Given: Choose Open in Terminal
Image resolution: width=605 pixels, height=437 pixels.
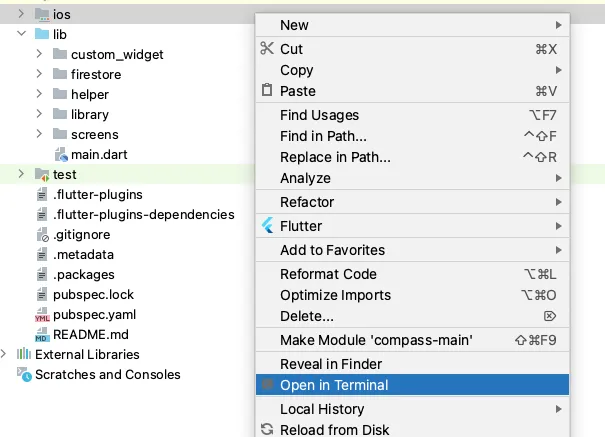Looking at the screenshot, I should click(334, 385).
